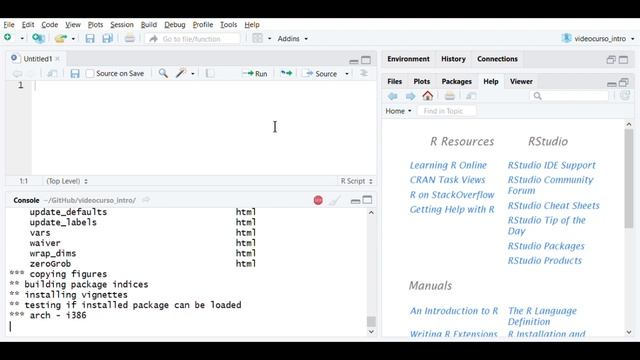Image resolution: width=640 pixels, height=360 pixels.
Task: Open the RStudio Packages link
Action: pyautogui.click(x=546, y=246)
